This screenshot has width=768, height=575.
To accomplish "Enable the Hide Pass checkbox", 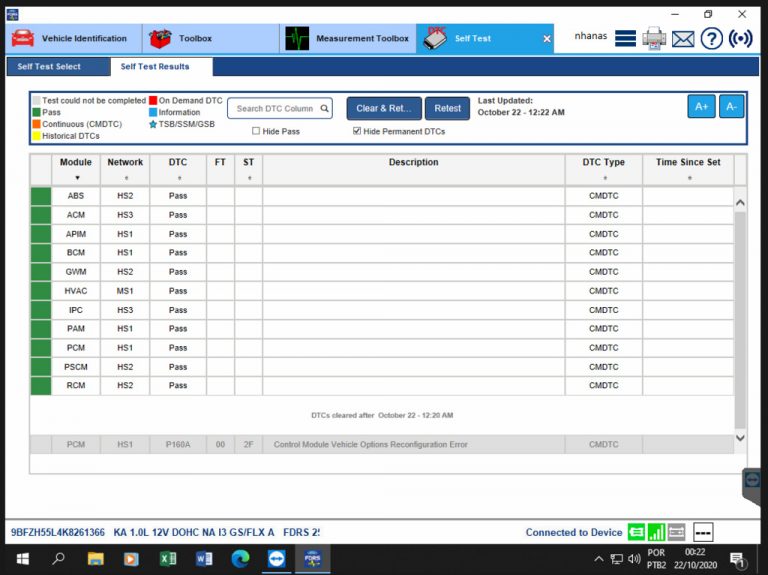I will [x=256, y=131].
